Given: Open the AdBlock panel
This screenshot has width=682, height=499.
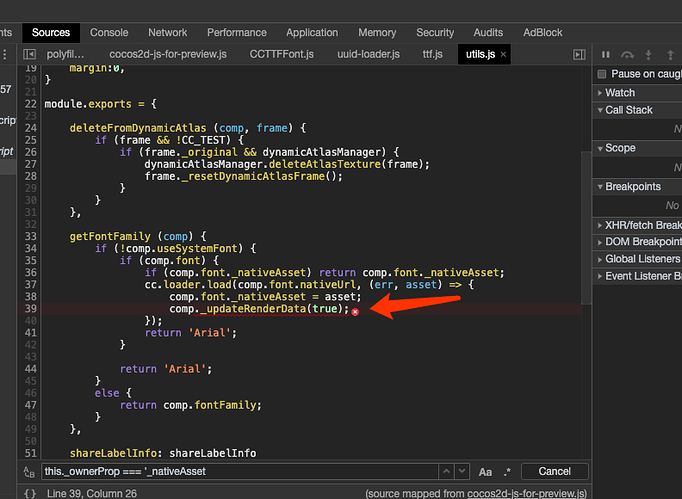Looking at the screenshot, I should tap(542, 33).
